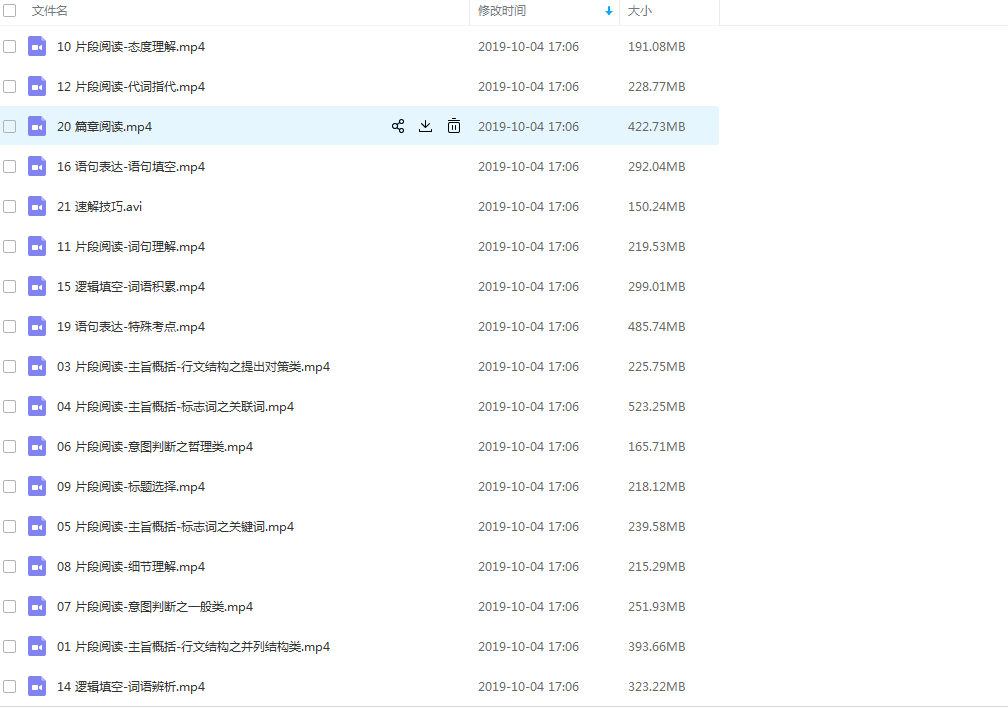Click the video file icon of 20 篇章阅读.mp4
Screen dimensions: 1008x708
pos(37,126)
